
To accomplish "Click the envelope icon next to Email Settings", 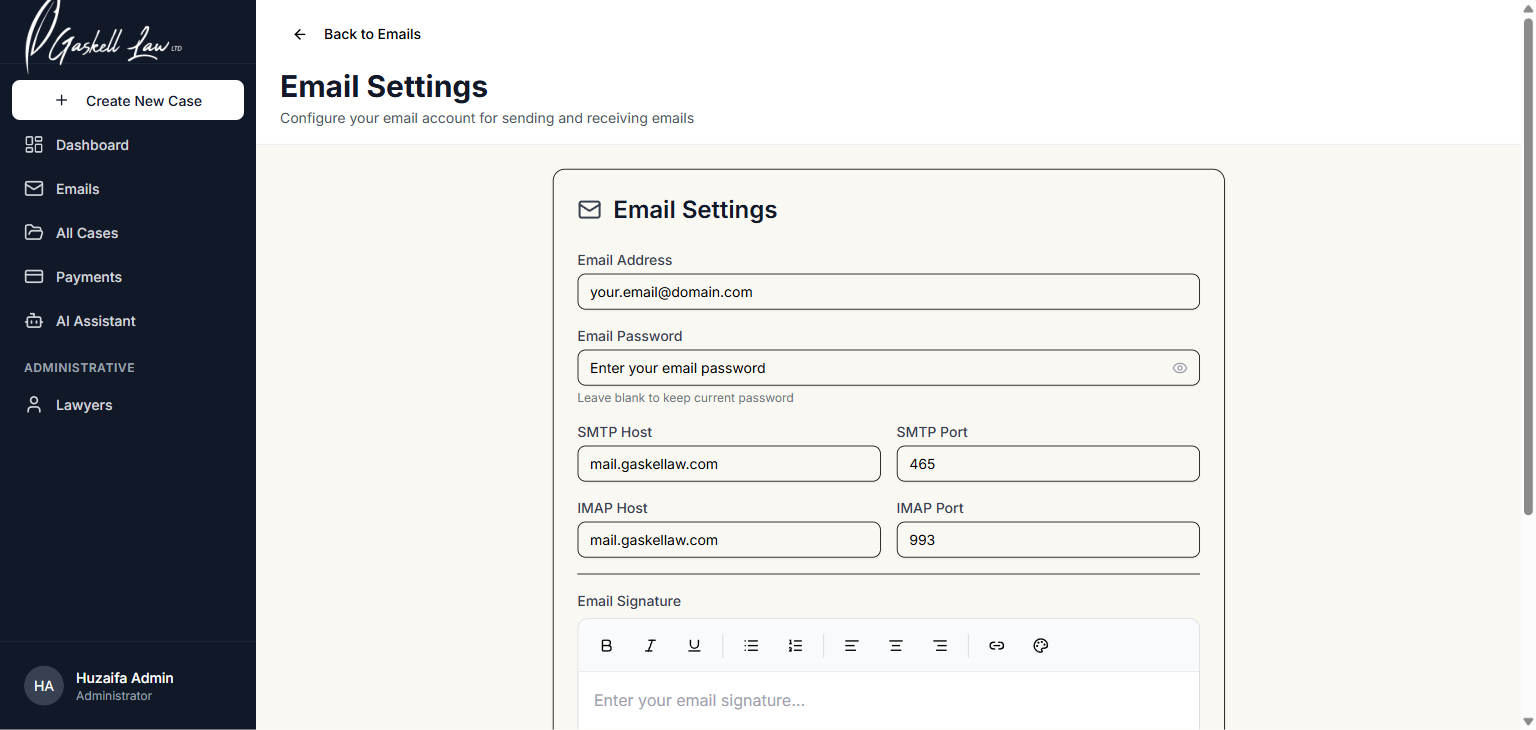I will 589,209.
